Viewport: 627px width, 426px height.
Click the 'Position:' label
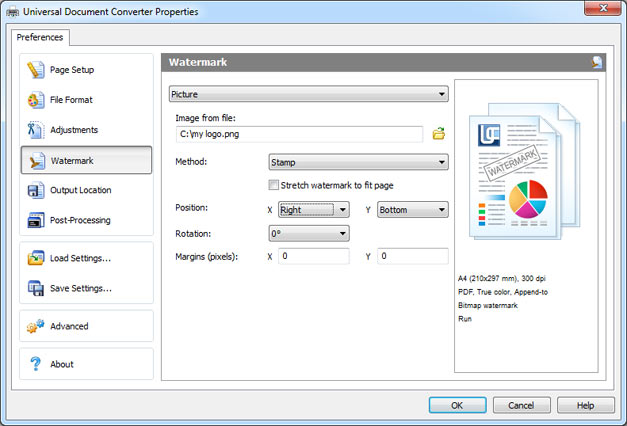pyautogui.click(x=192, y=208)
